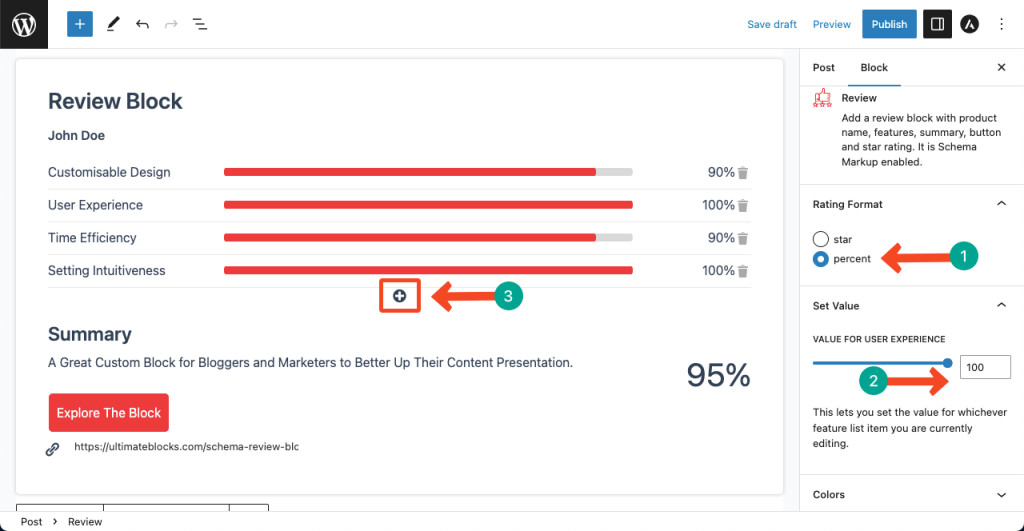Click the Undo arrow icon

click(x=142, y=24)
